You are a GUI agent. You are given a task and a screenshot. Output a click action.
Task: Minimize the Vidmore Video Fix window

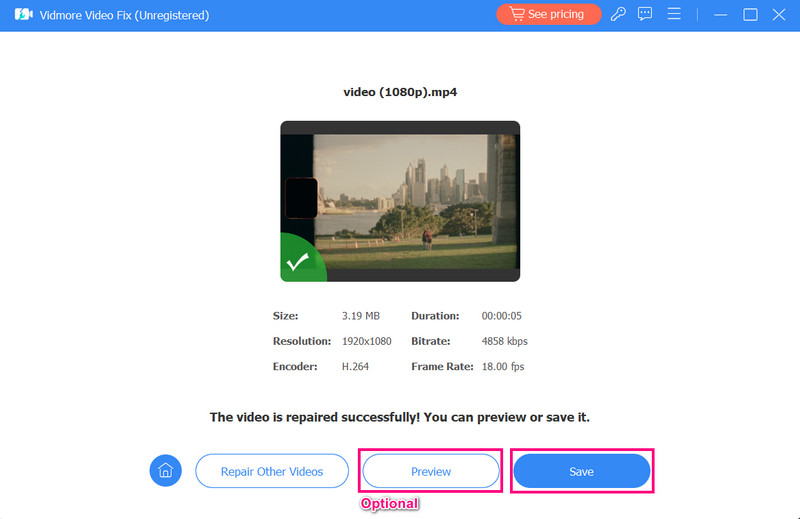(x=720, y=15)
